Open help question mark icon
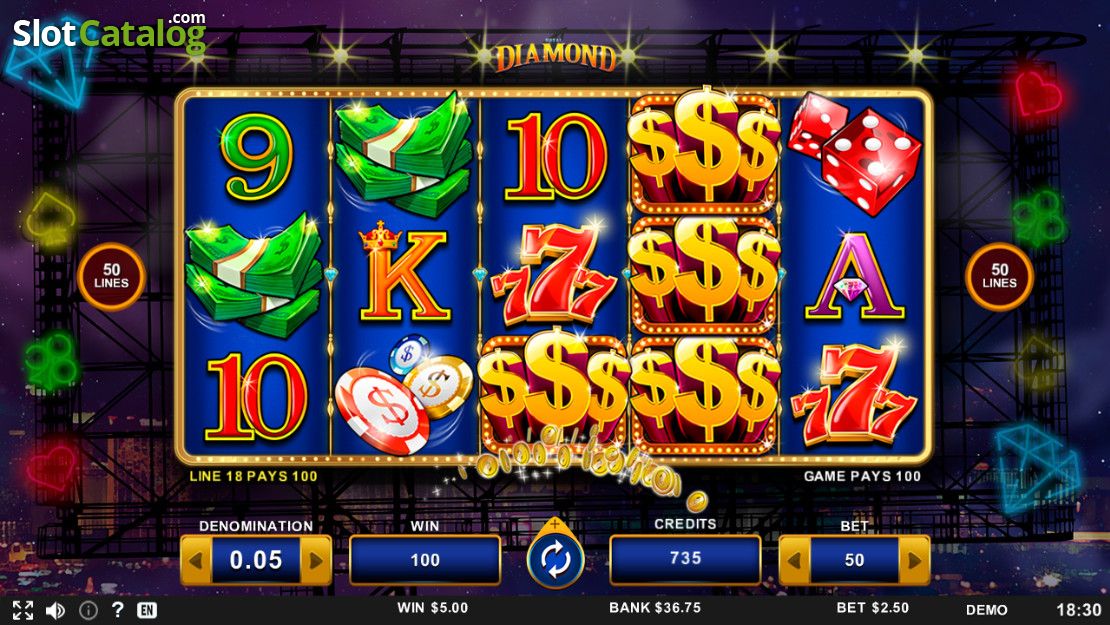The image size is (1110, 625). coord(118,609)
